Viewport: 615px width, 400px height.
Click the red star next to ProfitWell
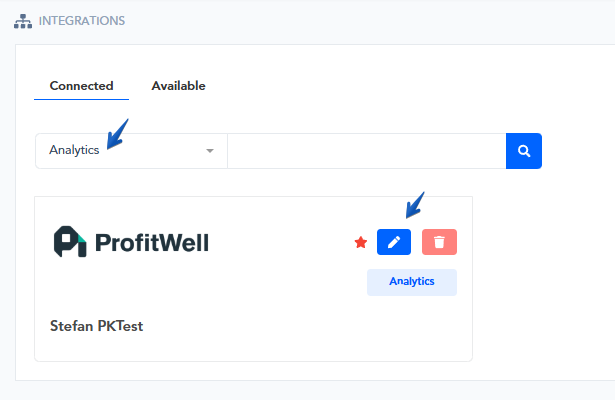[361, 242]
